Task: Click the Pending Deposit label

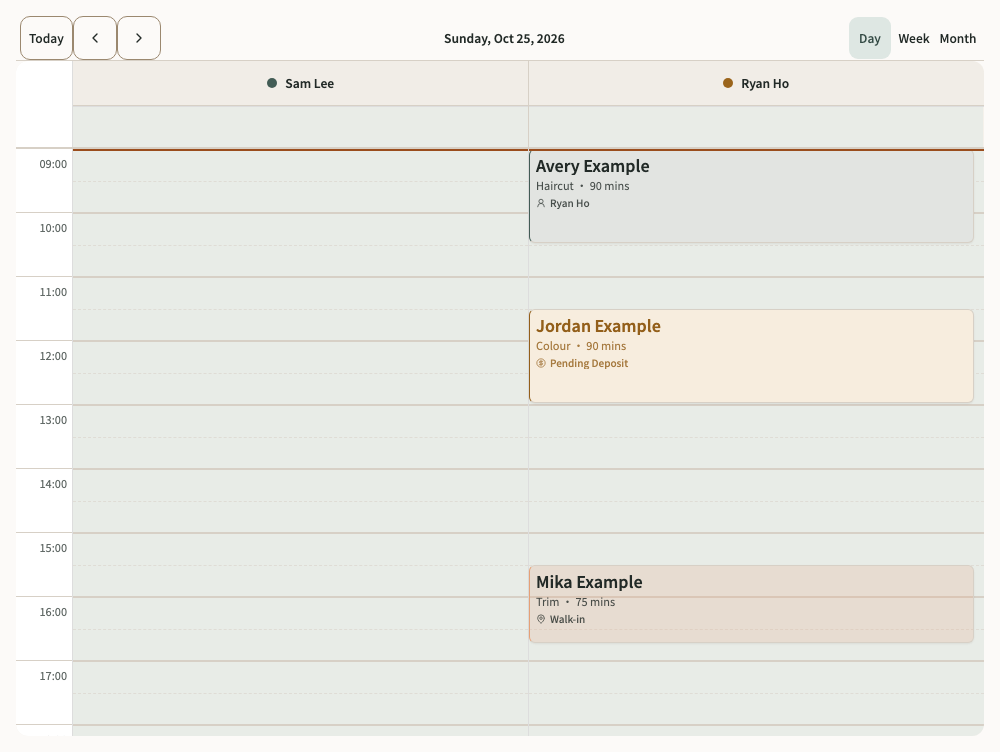Action: [x=589, y=363]
